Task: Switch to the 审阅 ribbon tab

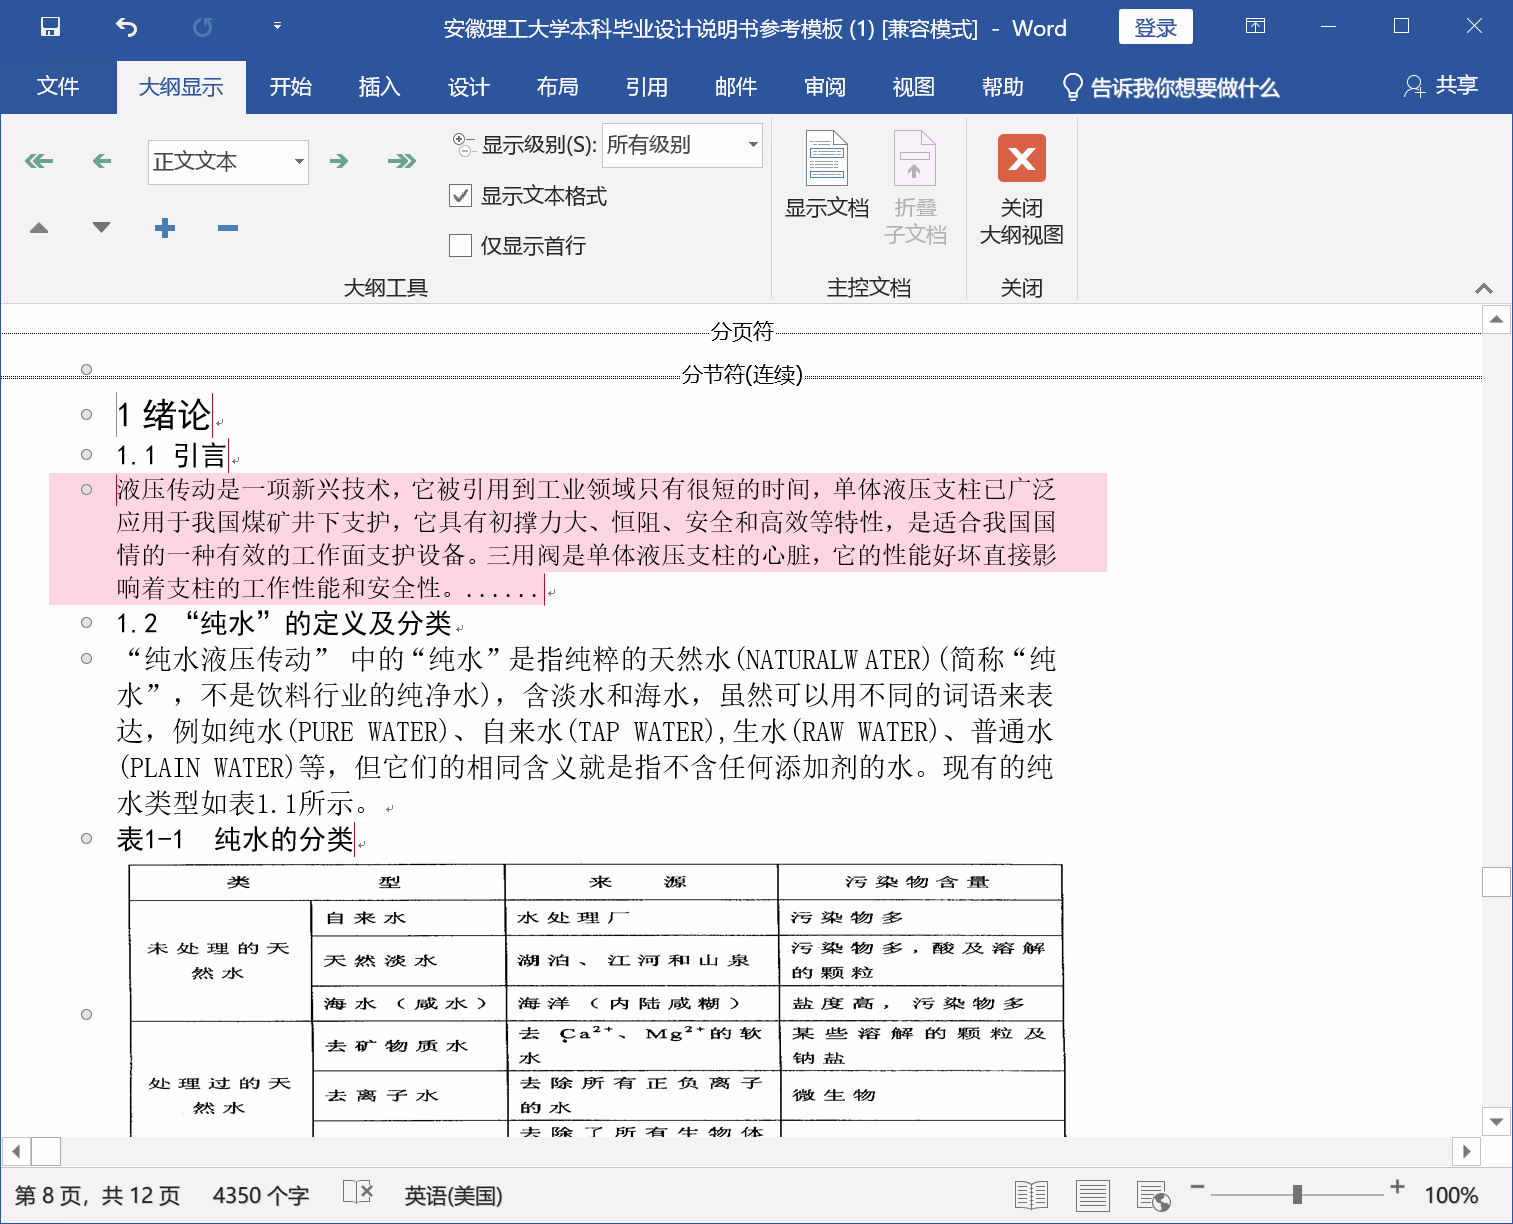Action: click(824, 87)
